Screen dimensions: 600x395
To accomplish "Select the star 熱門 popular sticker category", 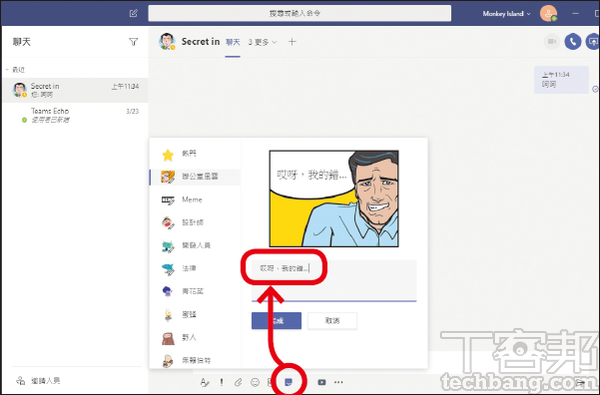I will point(195,154).
